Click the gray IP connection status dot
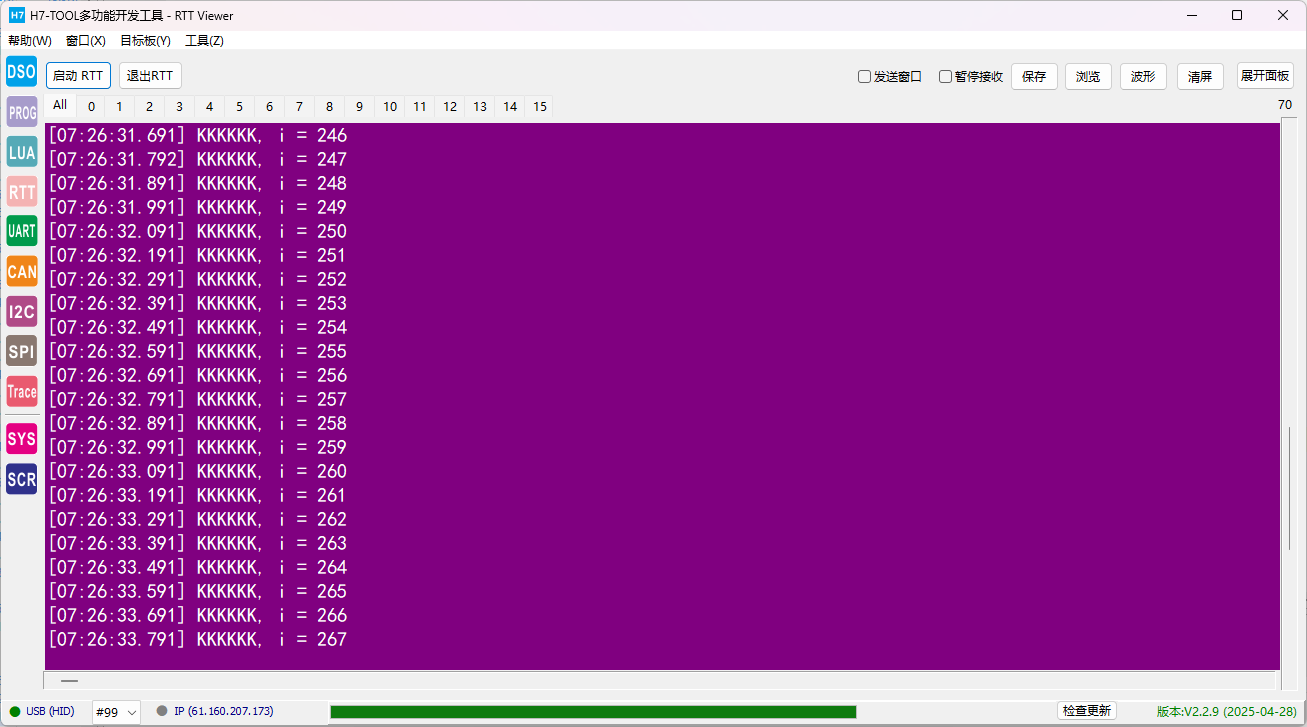 [x=162, y=711]
